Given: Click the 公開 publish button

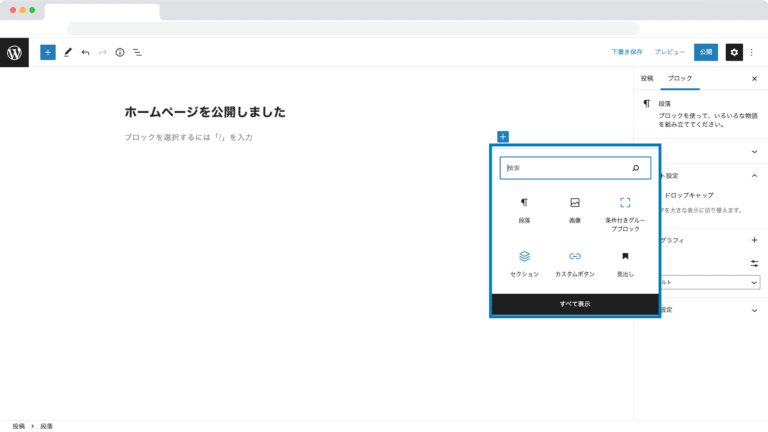Looking at the screenshot, I should pyautogui.click(x=706, y=52).
